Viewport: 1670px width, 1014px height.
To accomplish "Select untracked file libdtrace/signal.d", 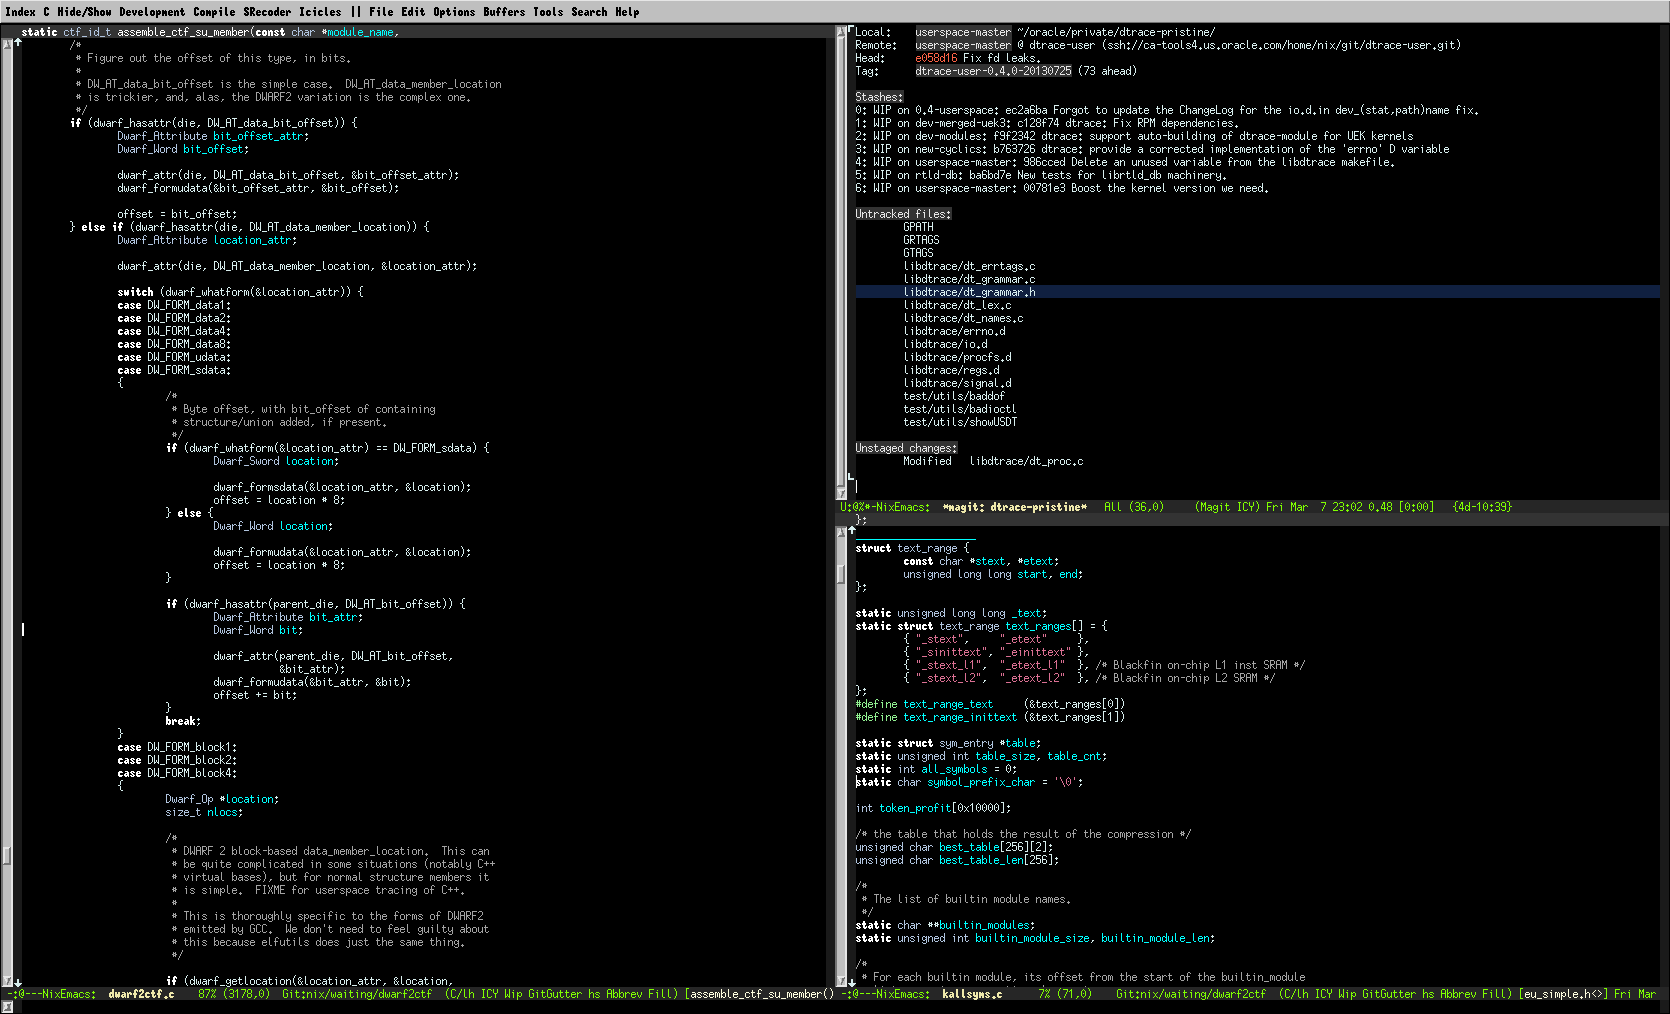I will (957, 383).
